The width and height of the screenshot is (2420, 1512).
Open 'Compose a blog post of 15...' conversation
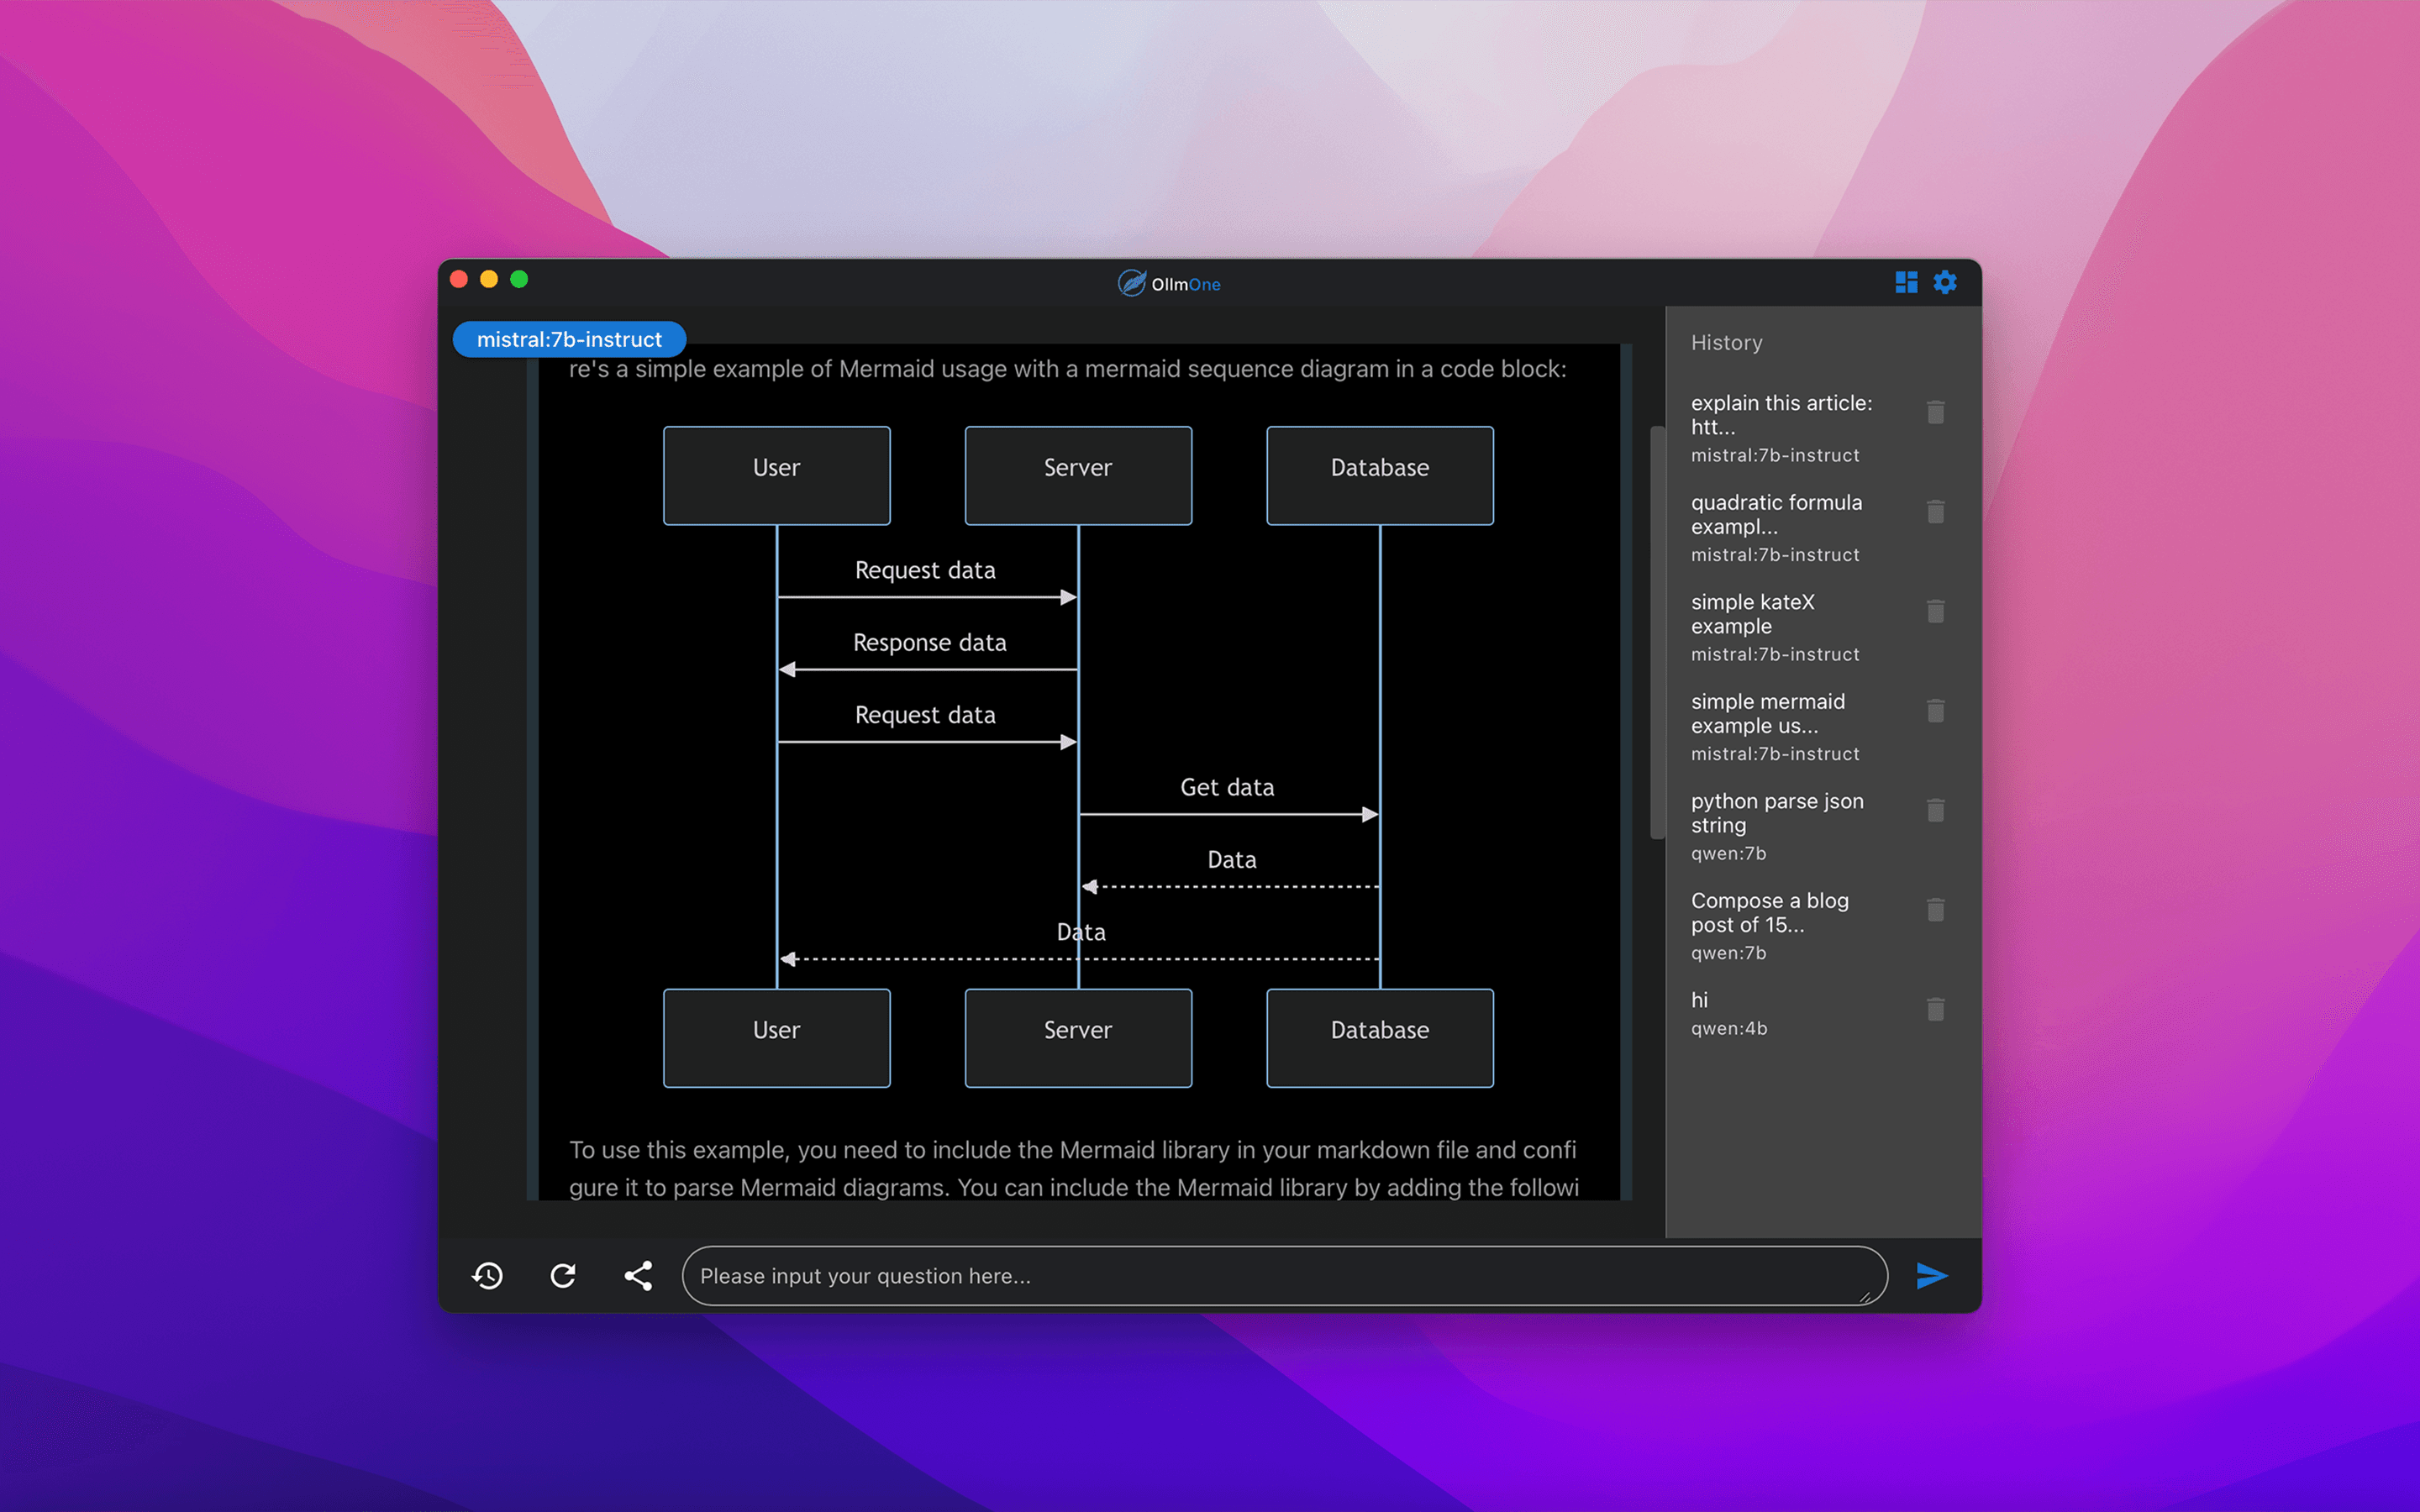point(1770,926)
